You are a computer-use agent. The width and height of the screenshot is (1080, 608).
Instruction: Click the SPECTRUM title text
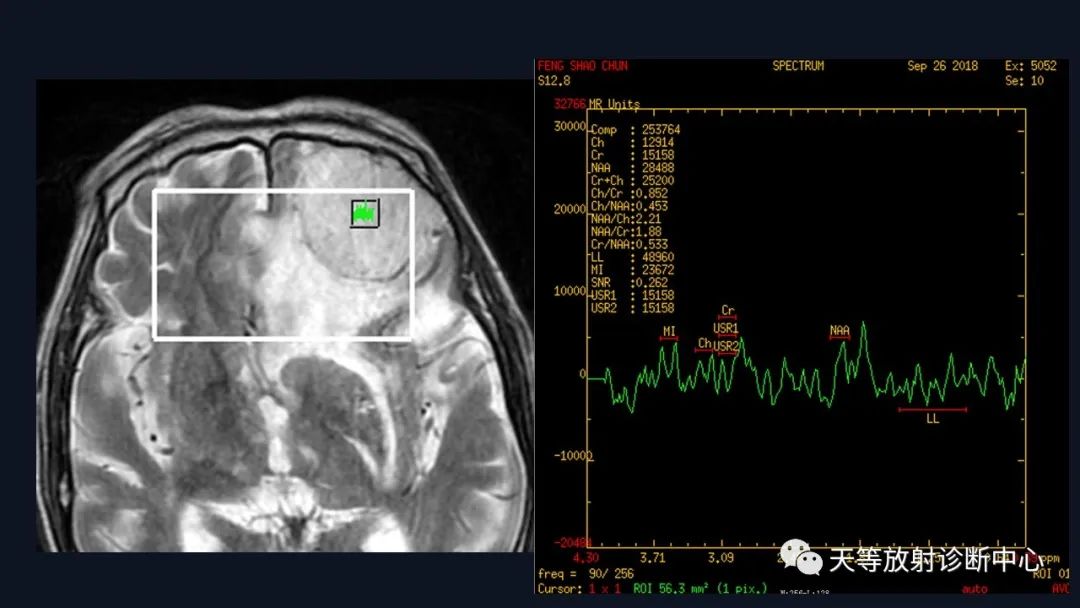[x=798, y=66]
